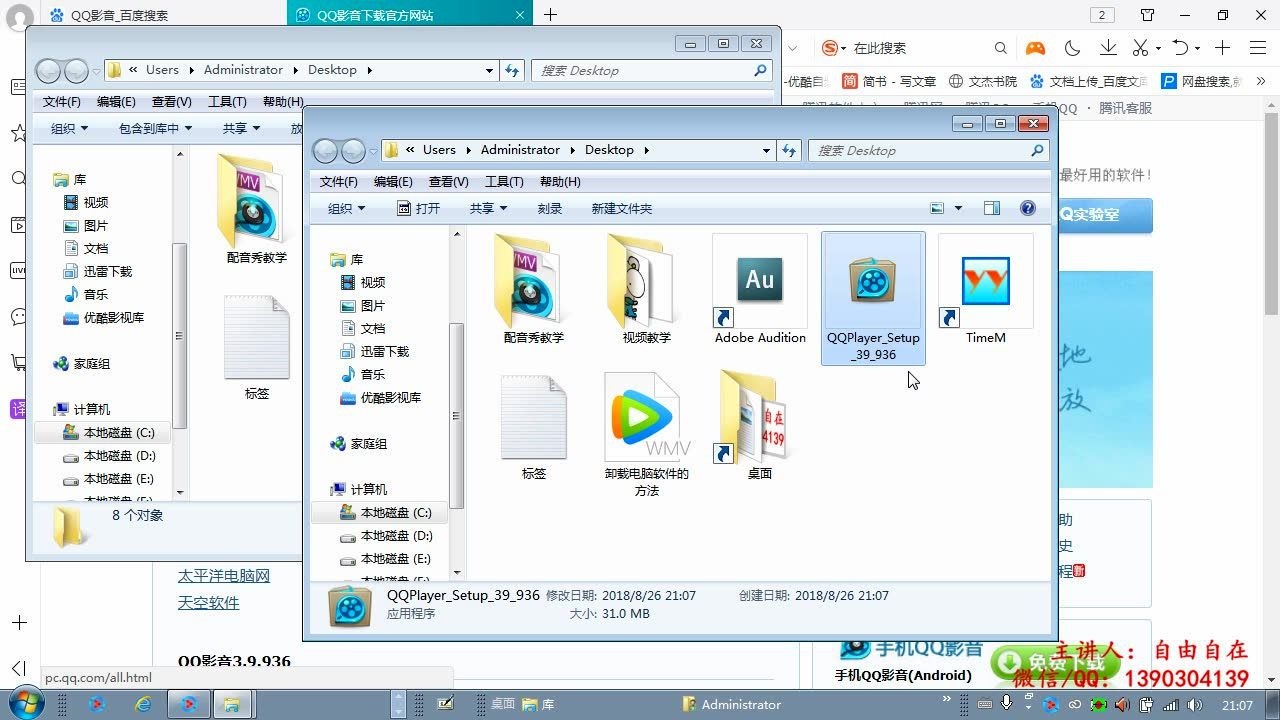The image size is (1280, 720).
Task: Open 文件(F) menu in front Explorer window
Action: pyautogui.click(x=338, y=181)
